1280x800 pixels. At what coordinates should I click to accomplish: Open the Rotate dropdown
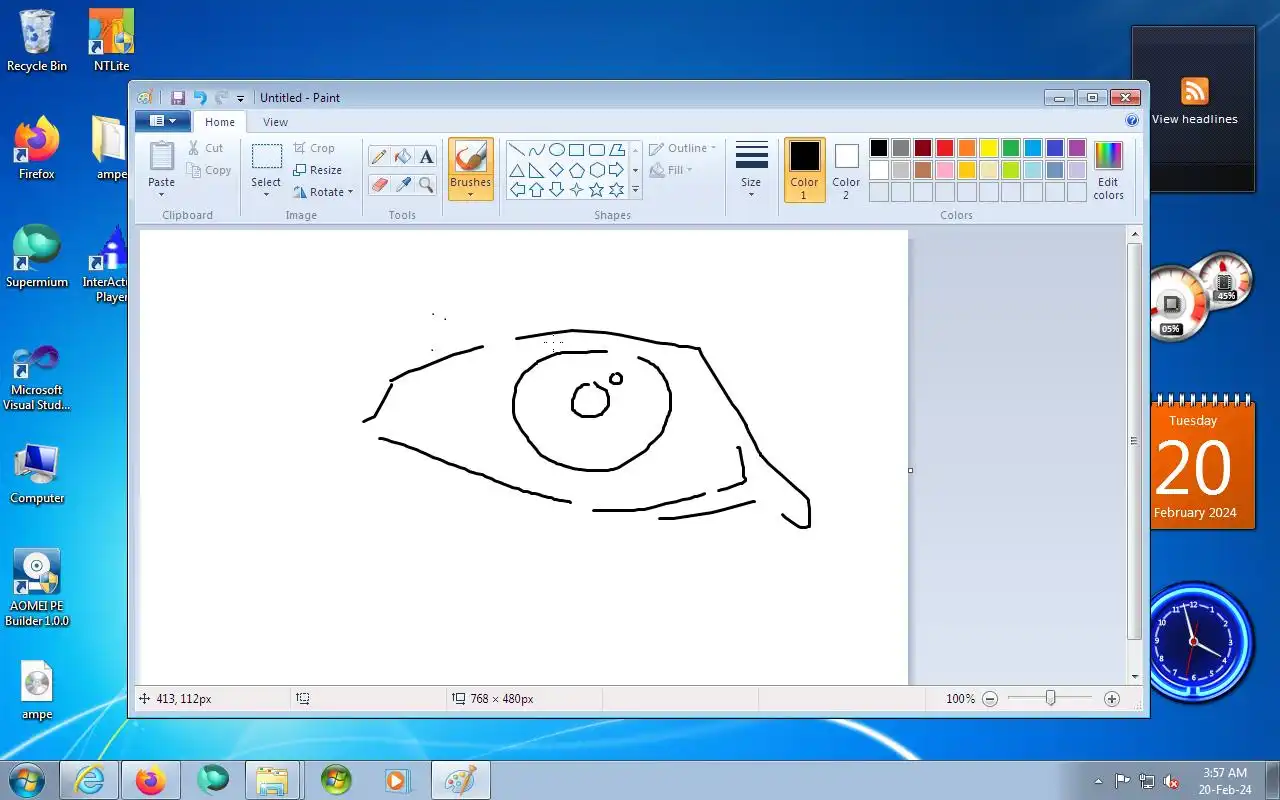(x=323, y=192)
